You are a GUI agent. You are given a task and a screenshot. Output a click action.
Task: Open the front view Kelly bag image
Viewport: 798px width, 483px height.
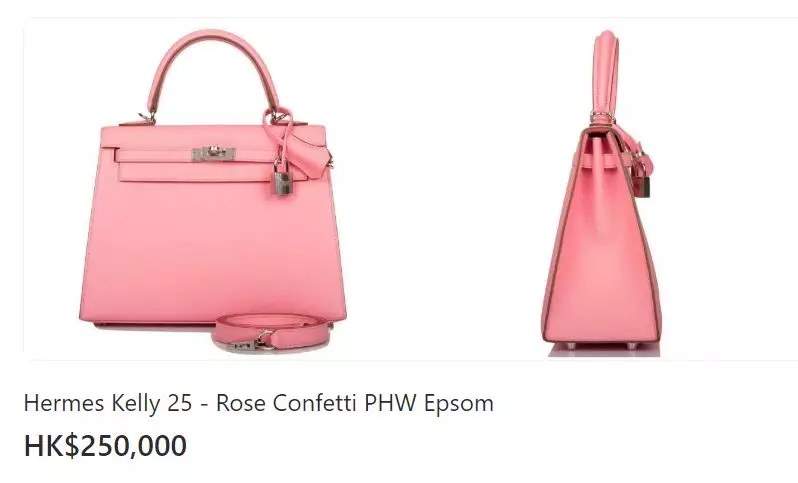[x=213, y=191]
